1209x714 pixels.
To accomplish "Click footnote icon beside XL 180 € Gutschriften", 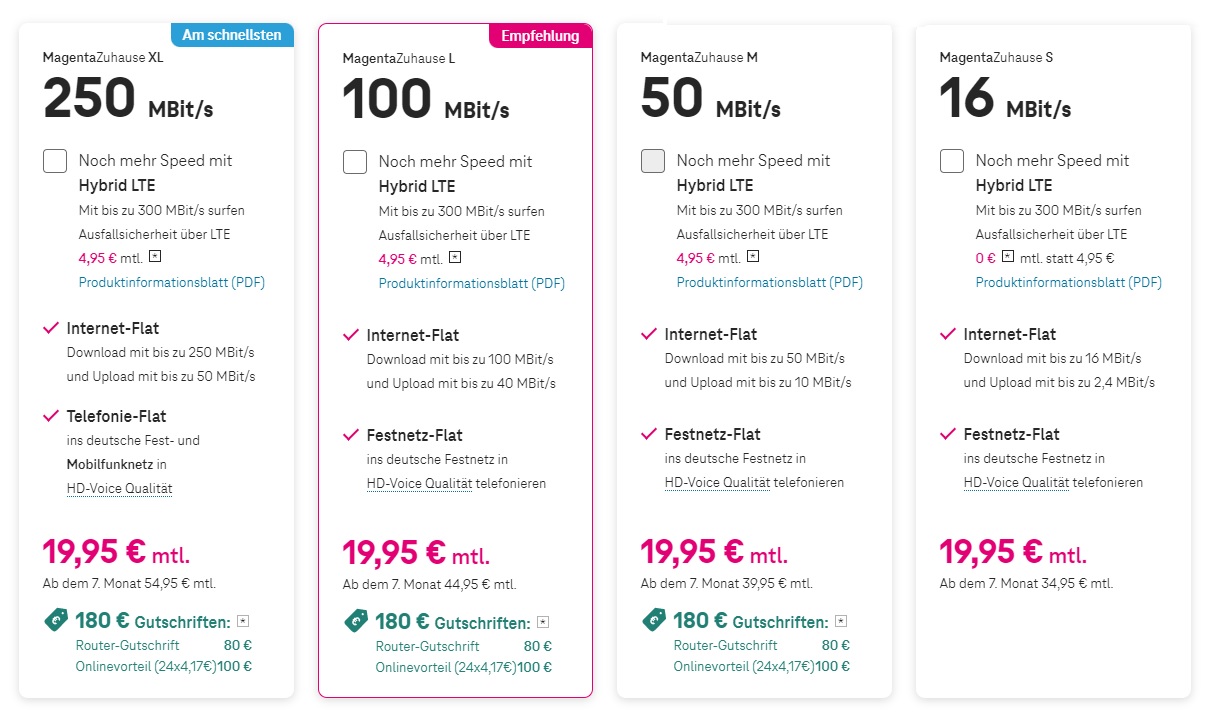I will tap(243, 621).
